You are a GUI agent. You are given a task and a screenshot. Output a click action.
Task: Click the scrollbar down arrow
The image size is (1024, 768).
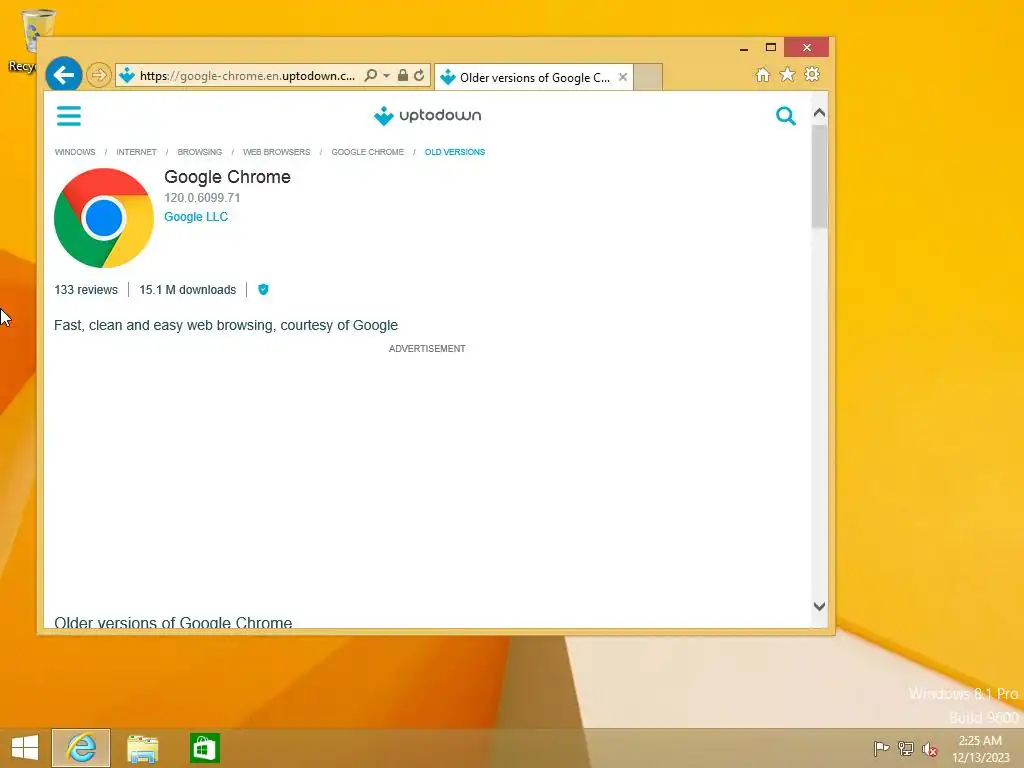pyautogui.click(x=820, y=606)
